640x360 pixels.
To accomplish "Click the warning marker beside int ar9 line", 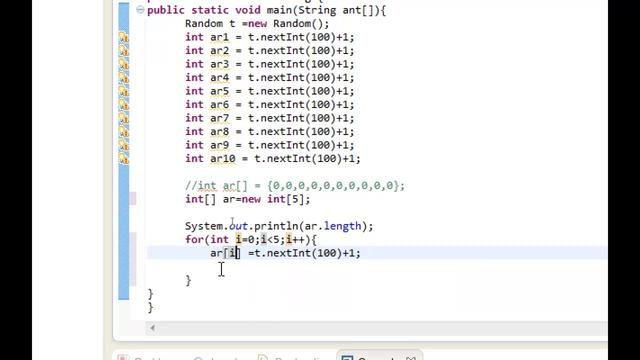I will (124, 145).
